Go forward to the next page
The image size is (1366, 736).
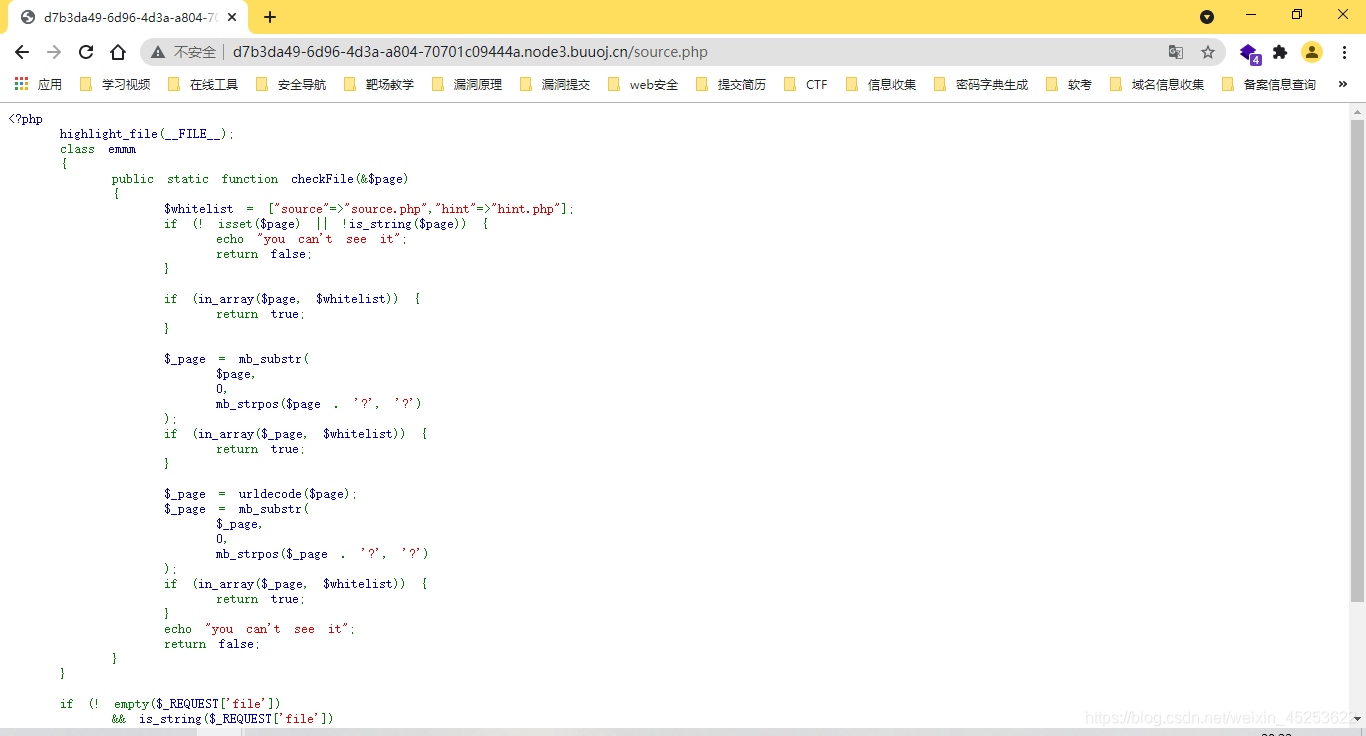54,52
